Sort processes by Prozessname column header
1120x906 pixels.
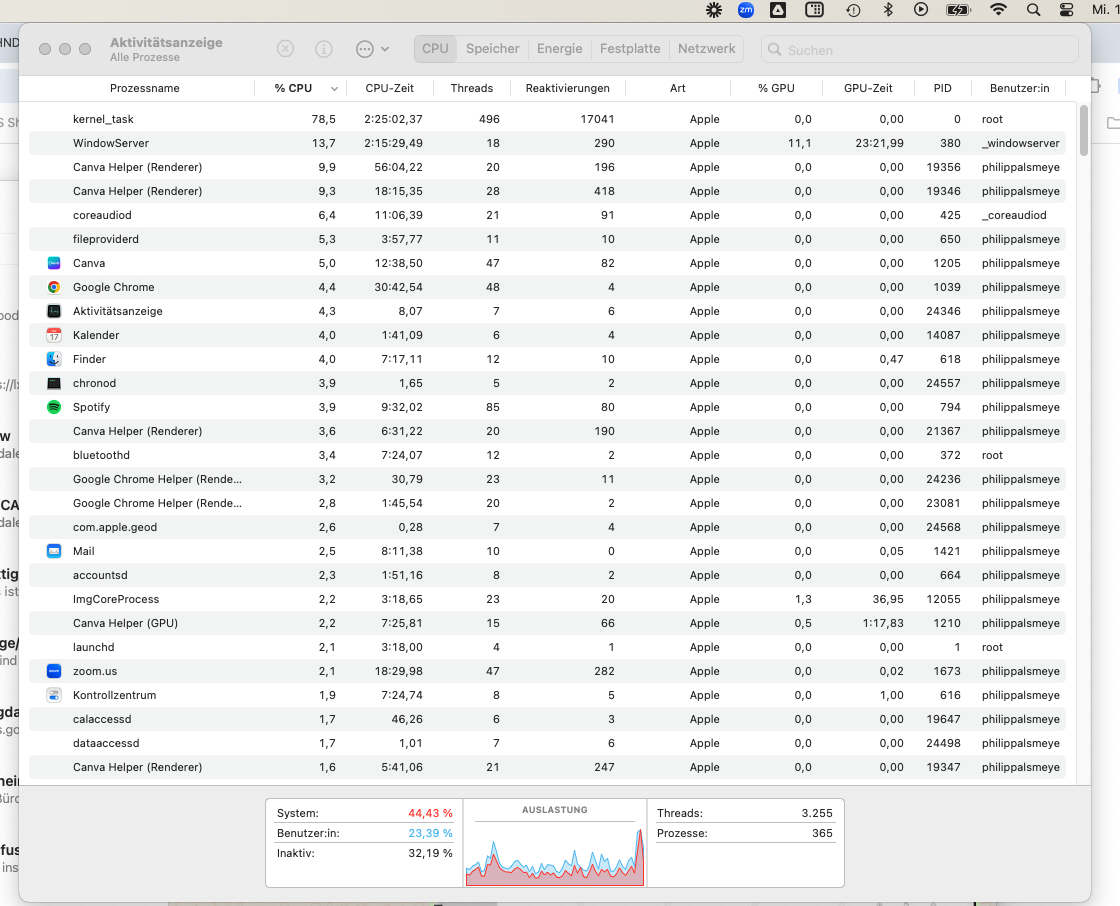[x=145, y=88]
